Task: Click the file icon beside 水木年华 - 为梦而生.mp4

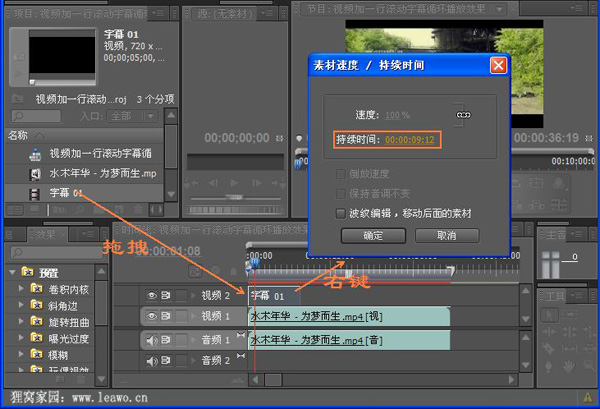Action: (x=35, y=174)
